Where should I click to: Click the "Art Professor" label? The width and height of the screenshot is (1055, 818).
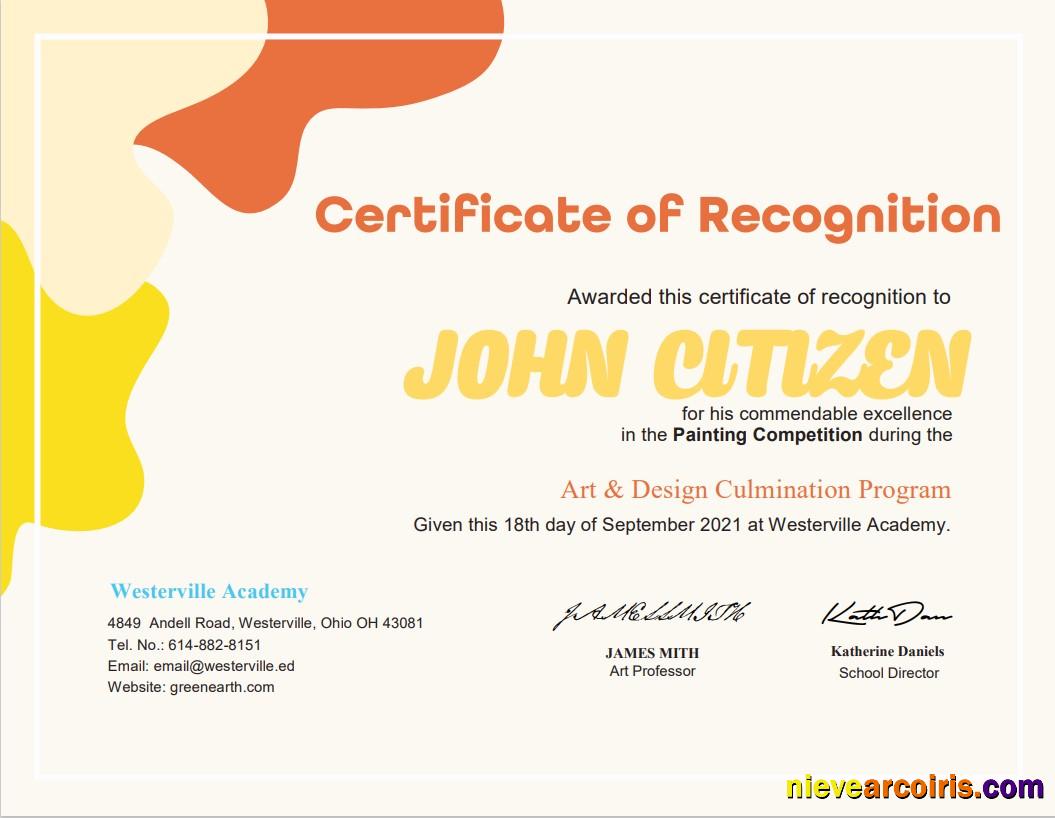click(x=652, y=672)
